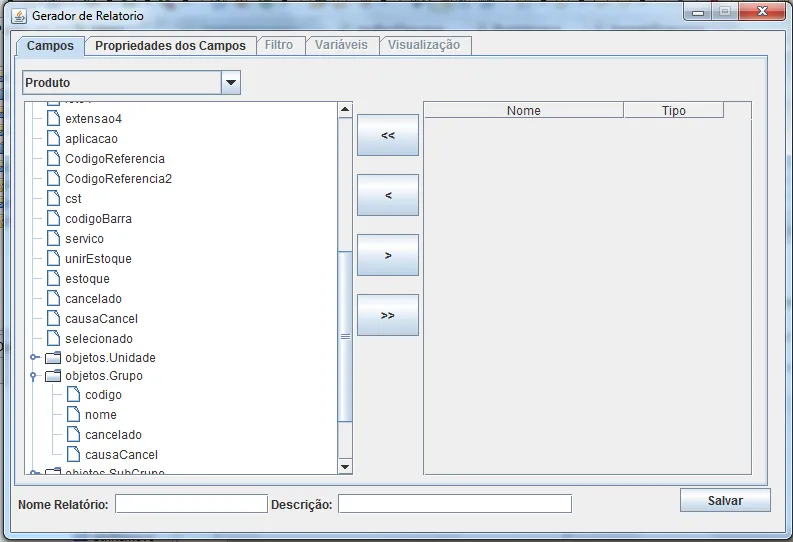Click the CodigoReferencia file icon
The height and width of the screenshot is (542, 793).
[53, 158]
